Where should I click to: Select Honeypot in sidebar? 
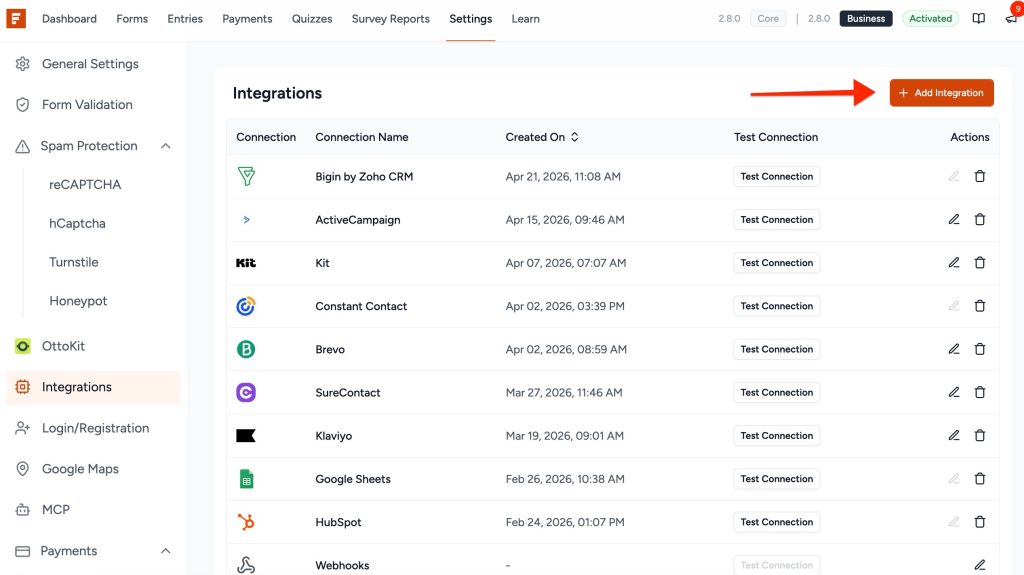(x=78, y=301)
